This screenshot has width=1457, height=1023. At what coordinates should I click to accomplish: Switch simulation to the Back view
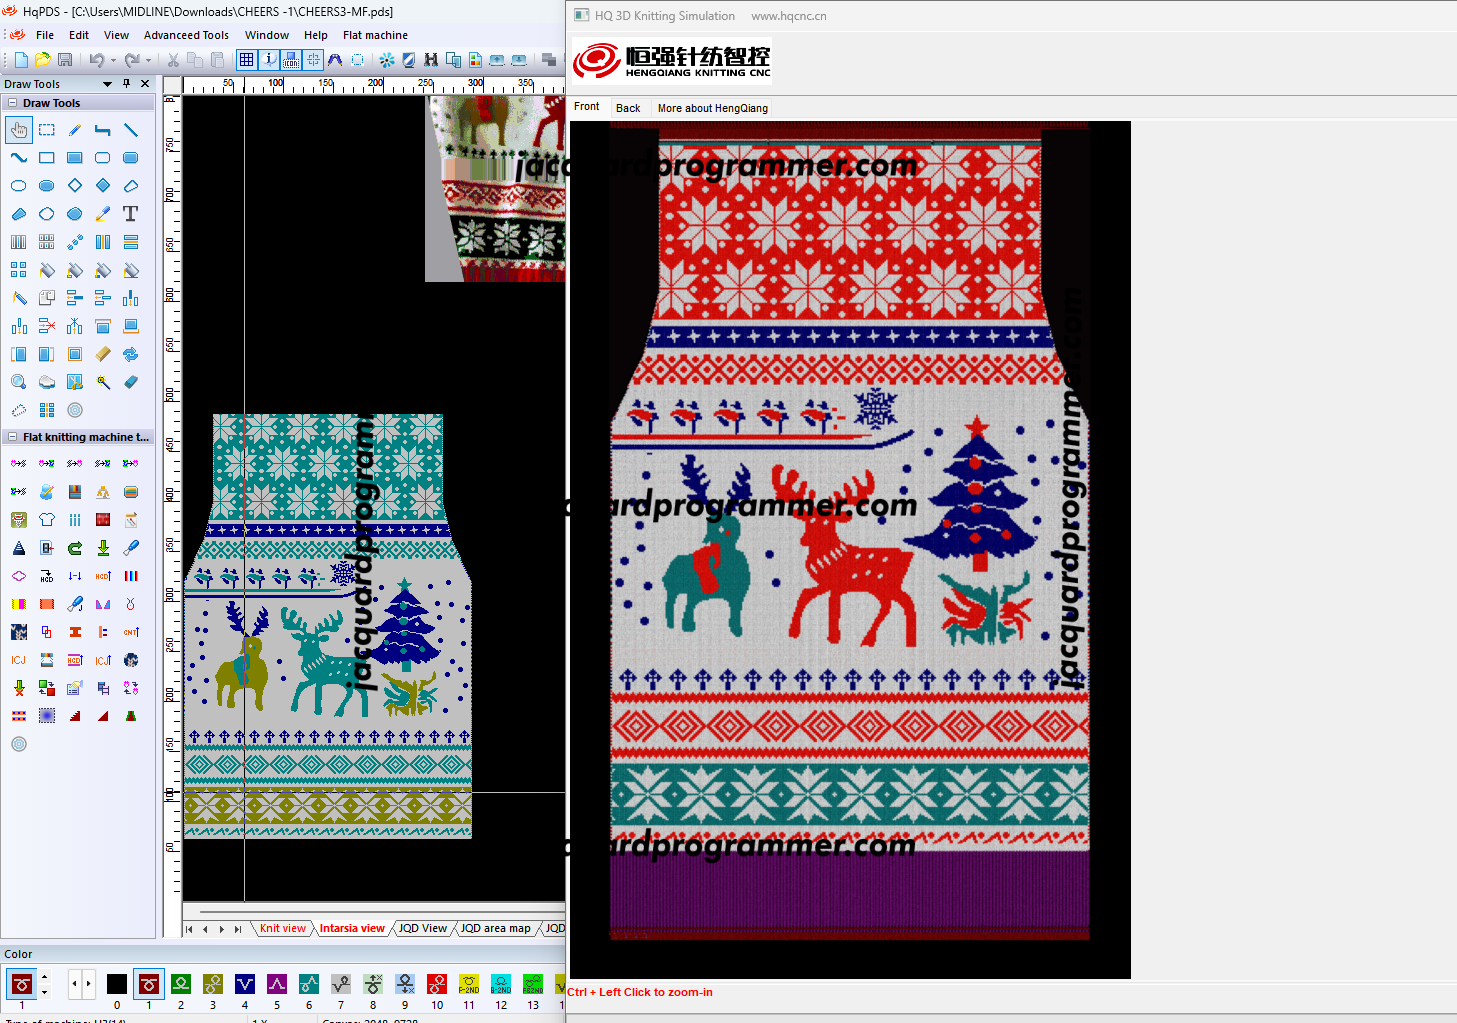tap(628, 108)
